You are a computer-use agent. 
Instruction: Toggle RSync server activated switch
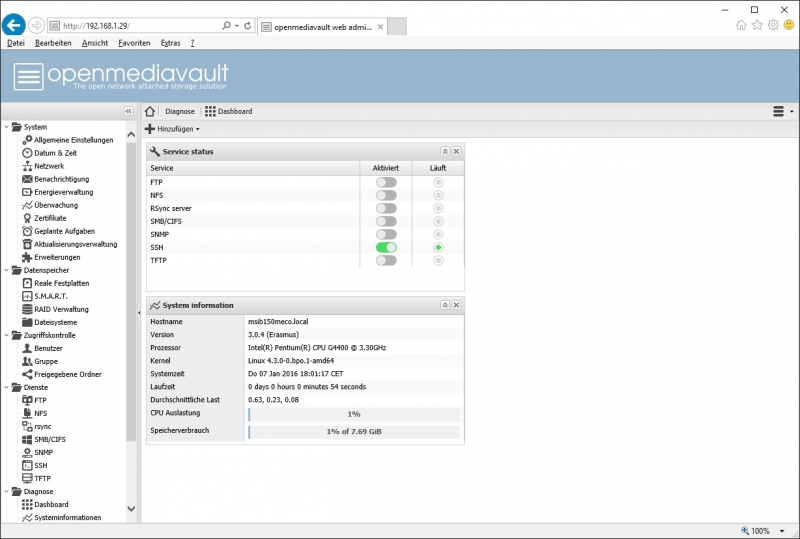386,208
